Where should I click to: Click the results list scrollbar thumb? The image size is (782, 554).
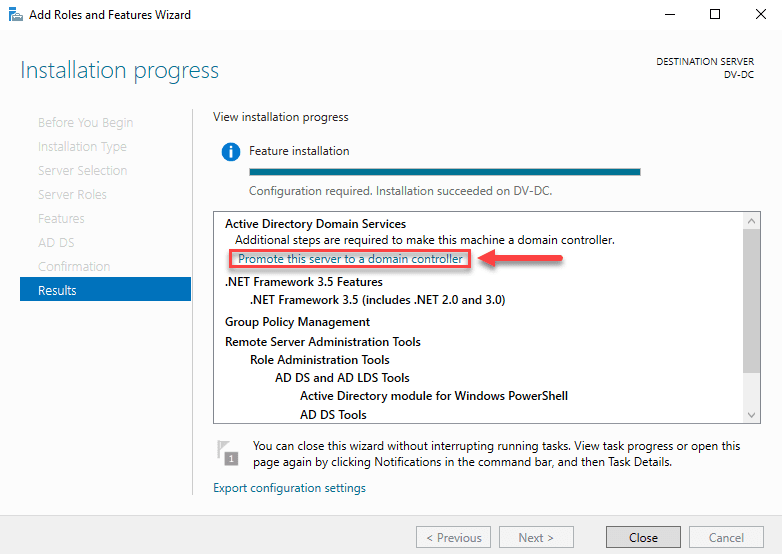click(x=752, y=301)
